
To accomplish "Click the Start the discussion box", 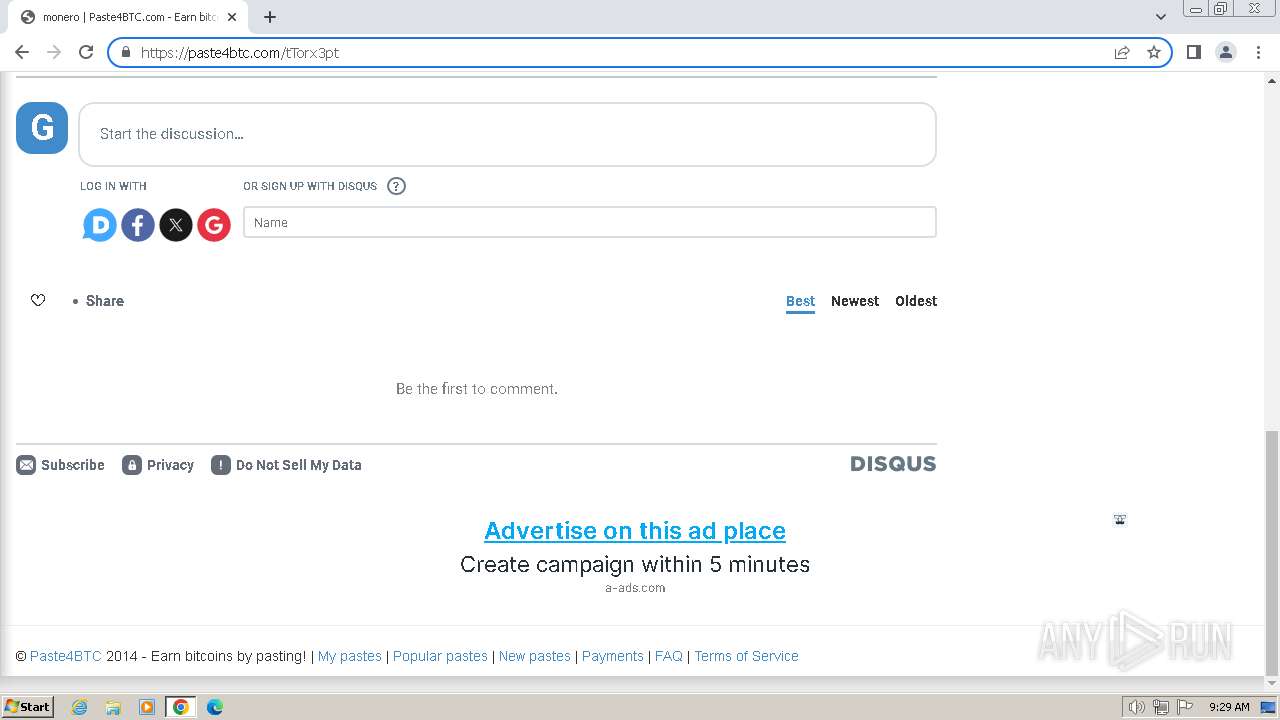I will (x=507, y=134).
